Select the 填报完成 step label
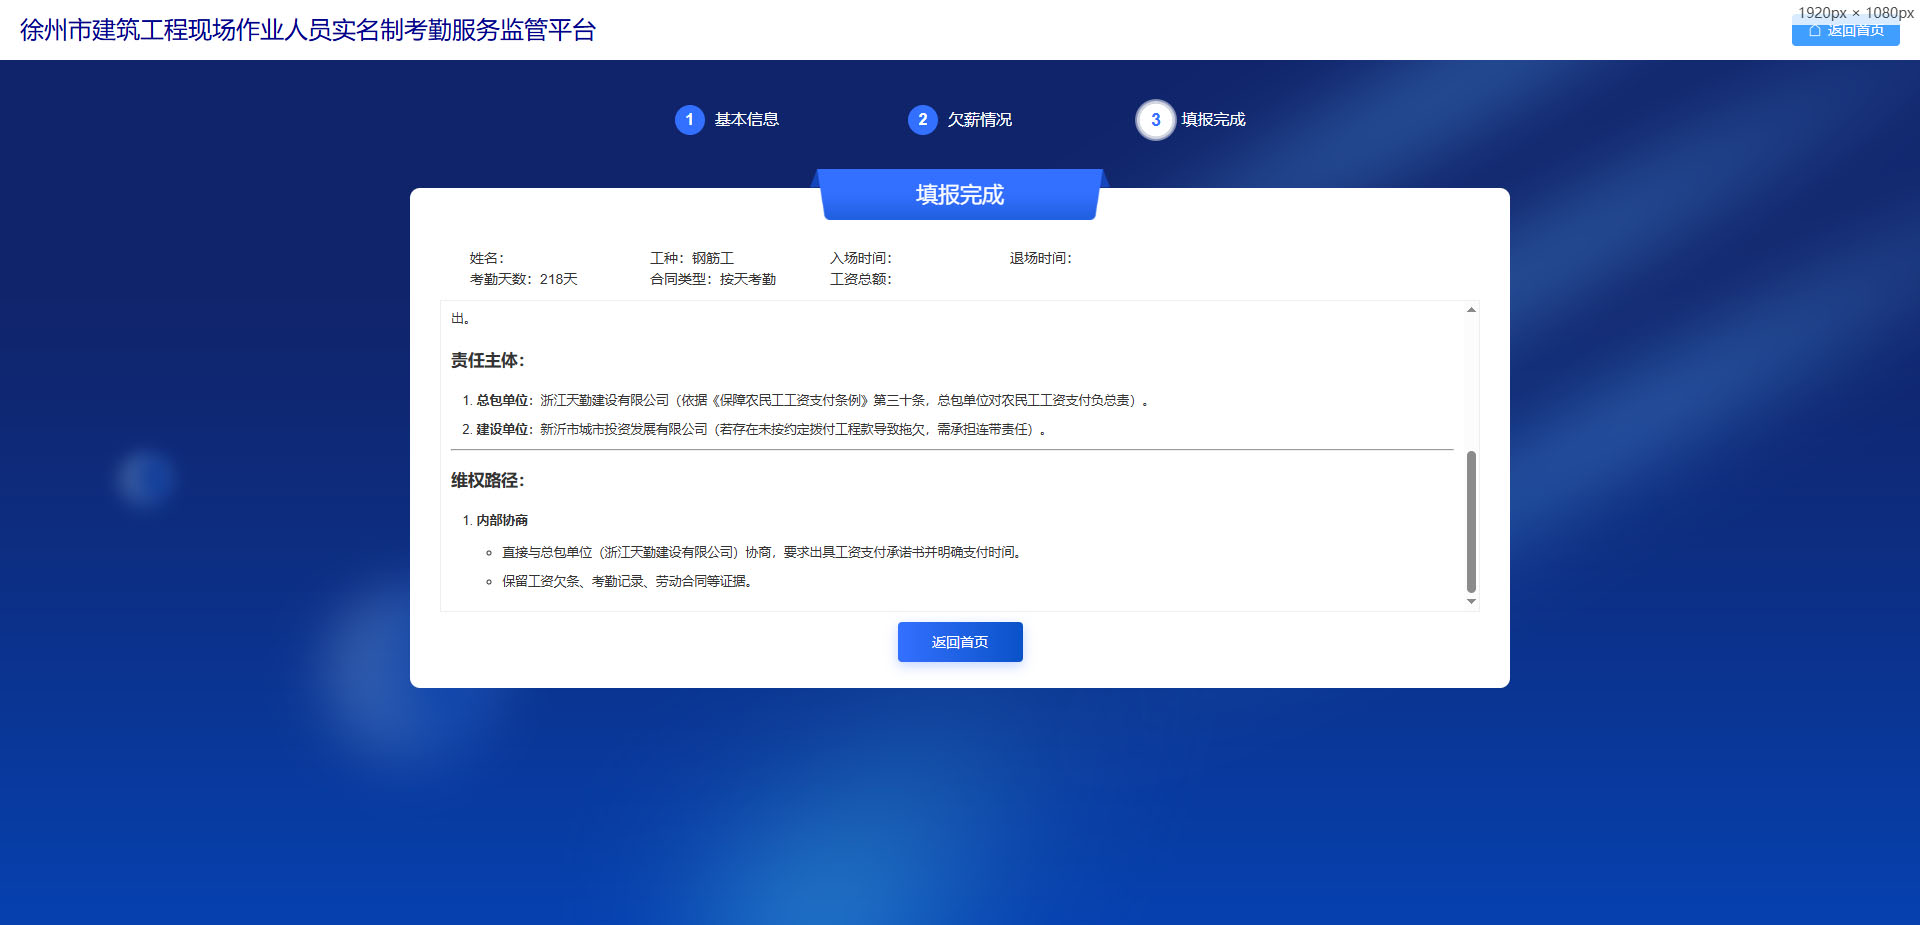The height and width of the screenshot is (925, 1920). click(x=1213, y=120)
